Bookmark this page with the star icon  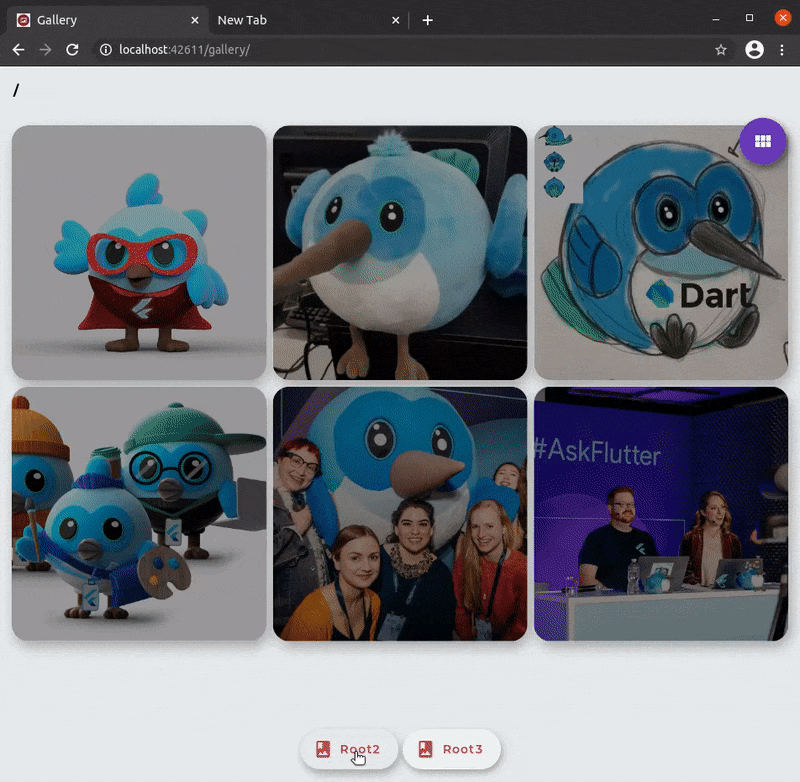[720, 49]
